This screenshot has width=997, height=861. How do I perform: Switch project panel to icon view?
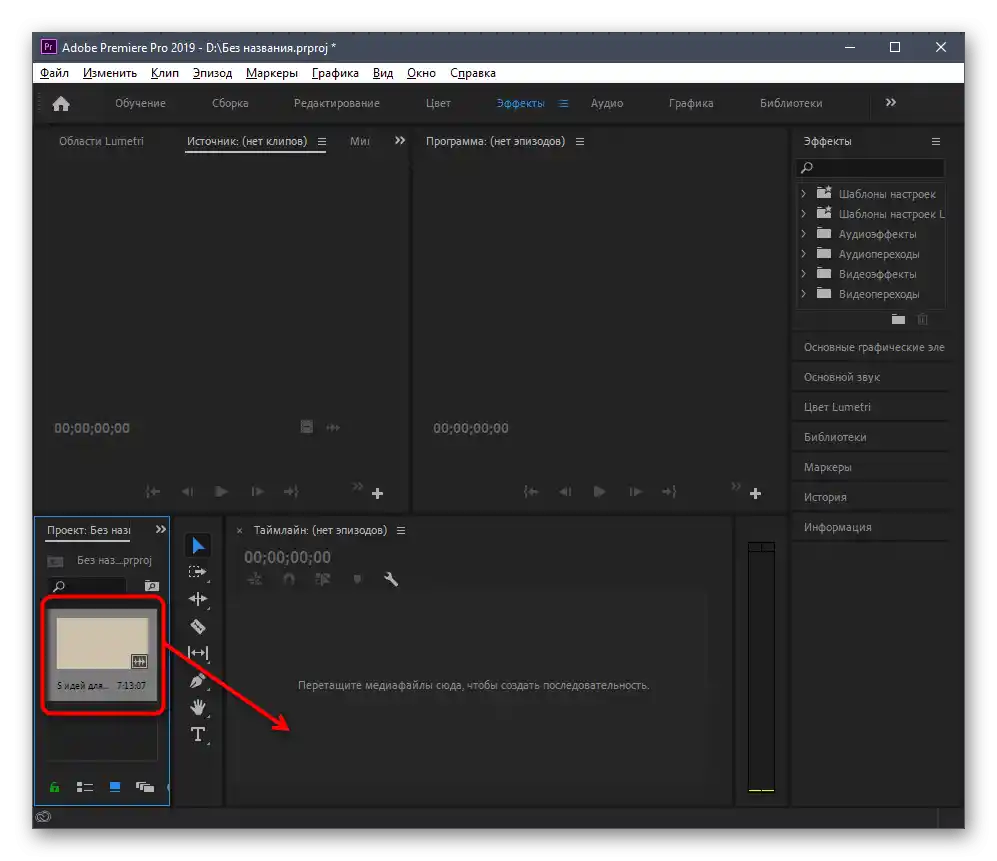pyautogui.click(x=115, y=787)
